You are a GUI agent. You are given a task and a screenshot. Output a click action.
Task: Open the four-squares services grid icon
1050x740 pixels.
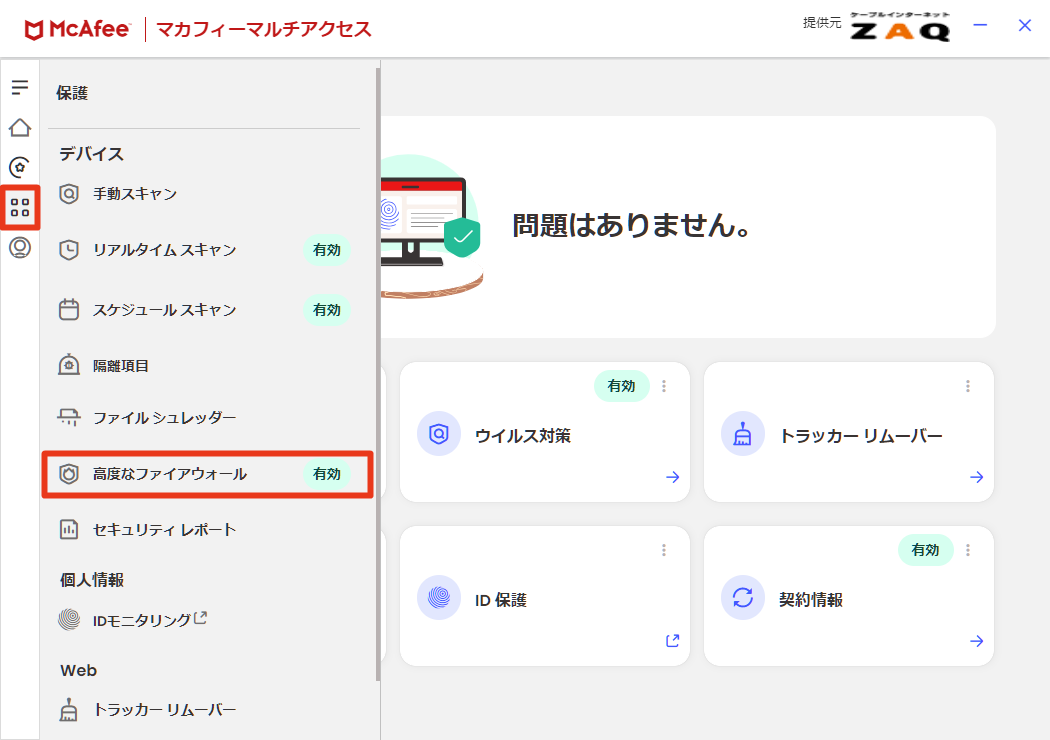[20, 208]
